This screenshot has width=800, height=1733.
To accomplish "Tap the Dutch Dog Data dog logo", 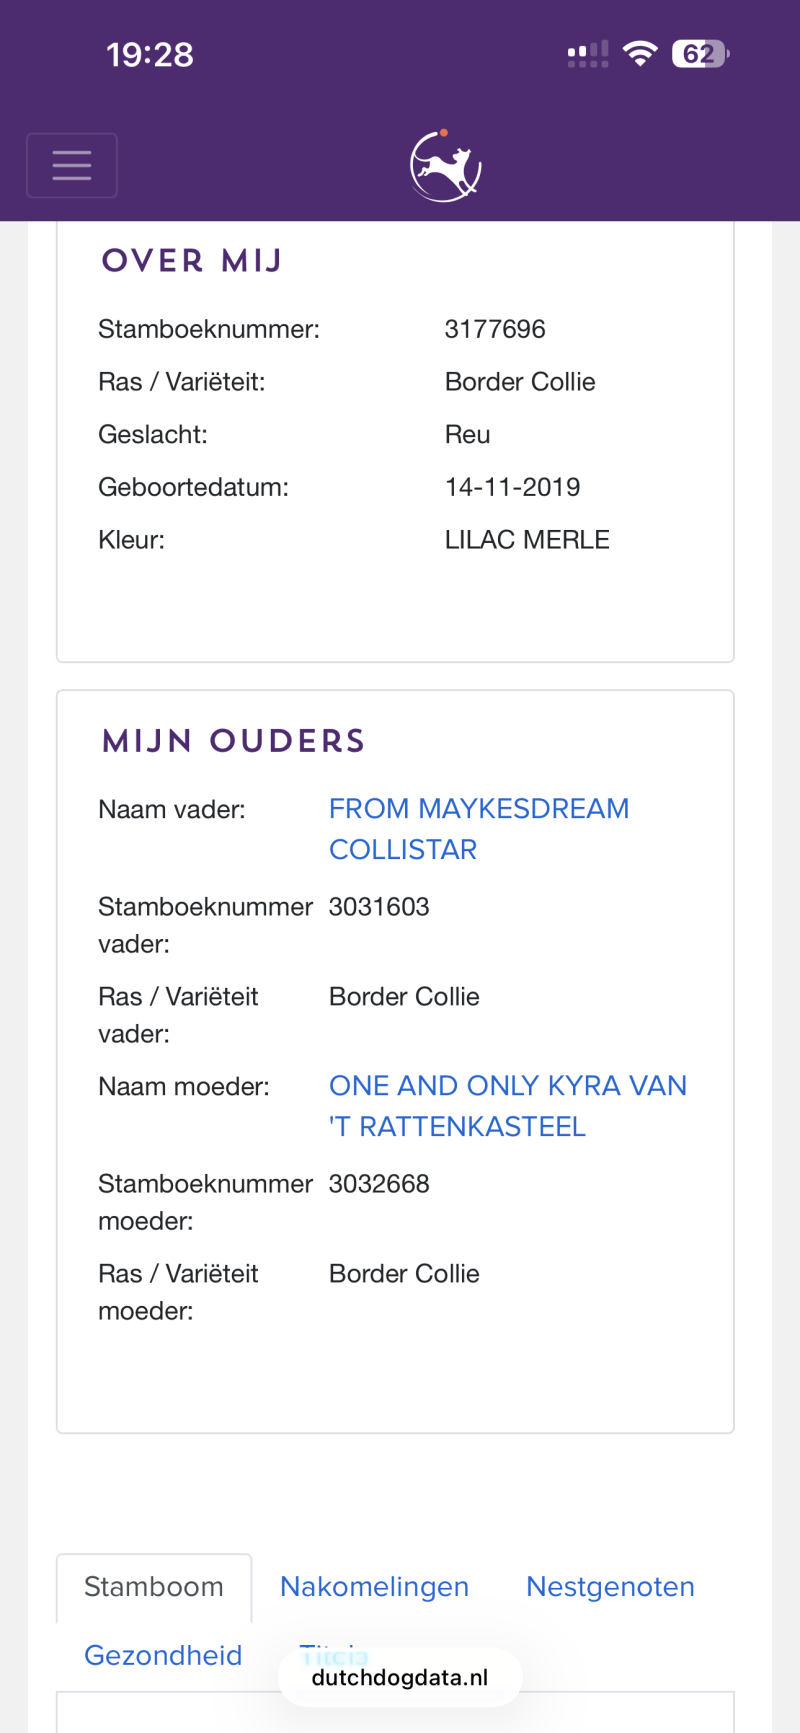I will click(446, 166).
